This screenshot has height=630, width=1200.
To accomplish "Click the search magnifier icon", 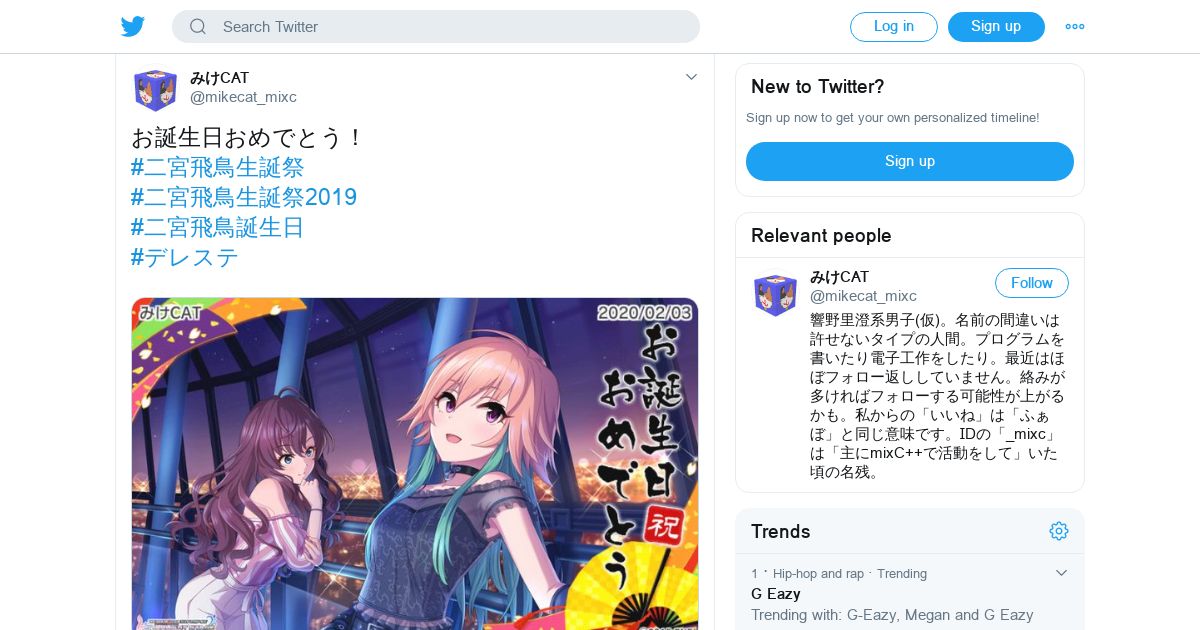I will coord(198,27).
